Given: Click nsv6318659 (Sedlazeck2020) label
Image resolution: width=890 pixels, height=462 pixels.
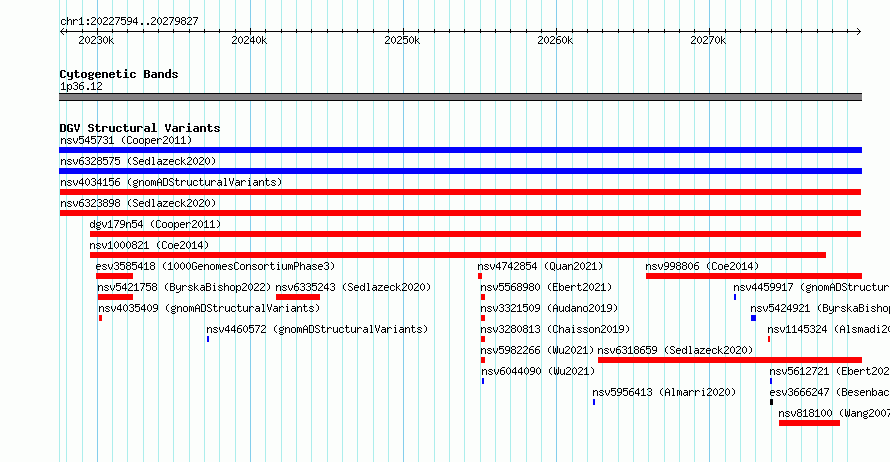Looking at the screenshot, I should (x=675, y=350).
